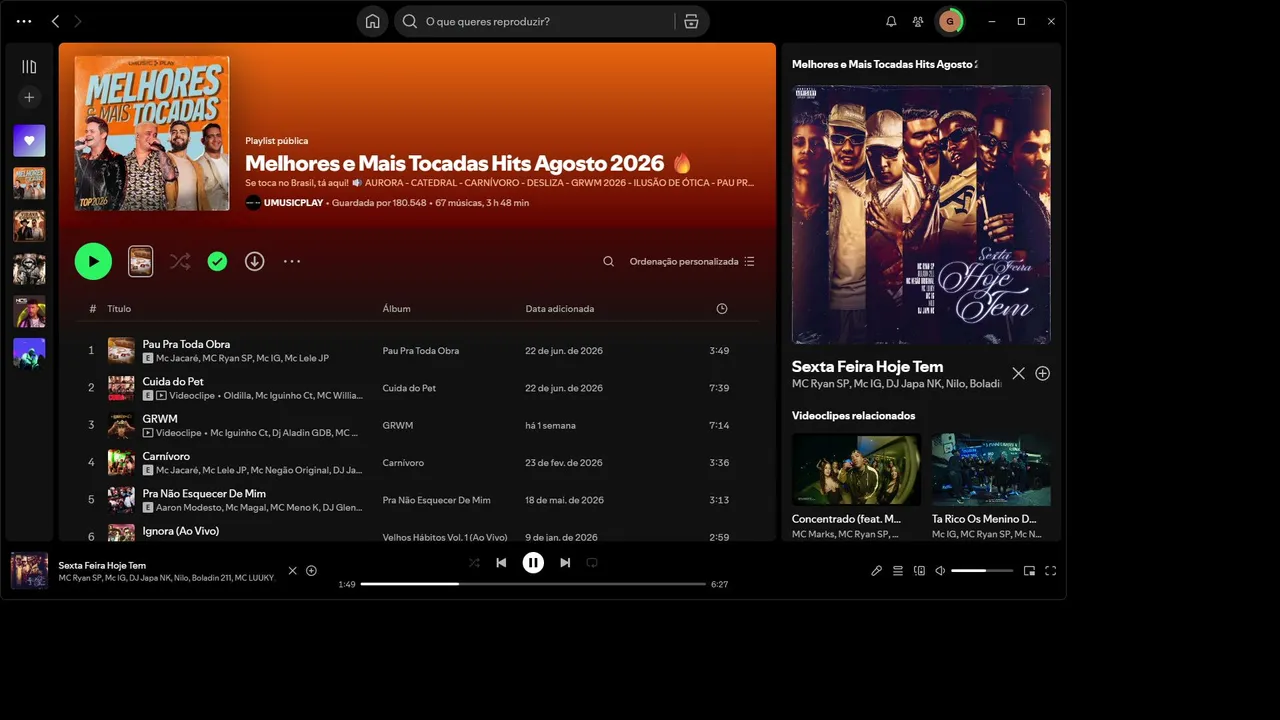Play the playlist with the big green button

pyautogui.click(x=93, y=261)
